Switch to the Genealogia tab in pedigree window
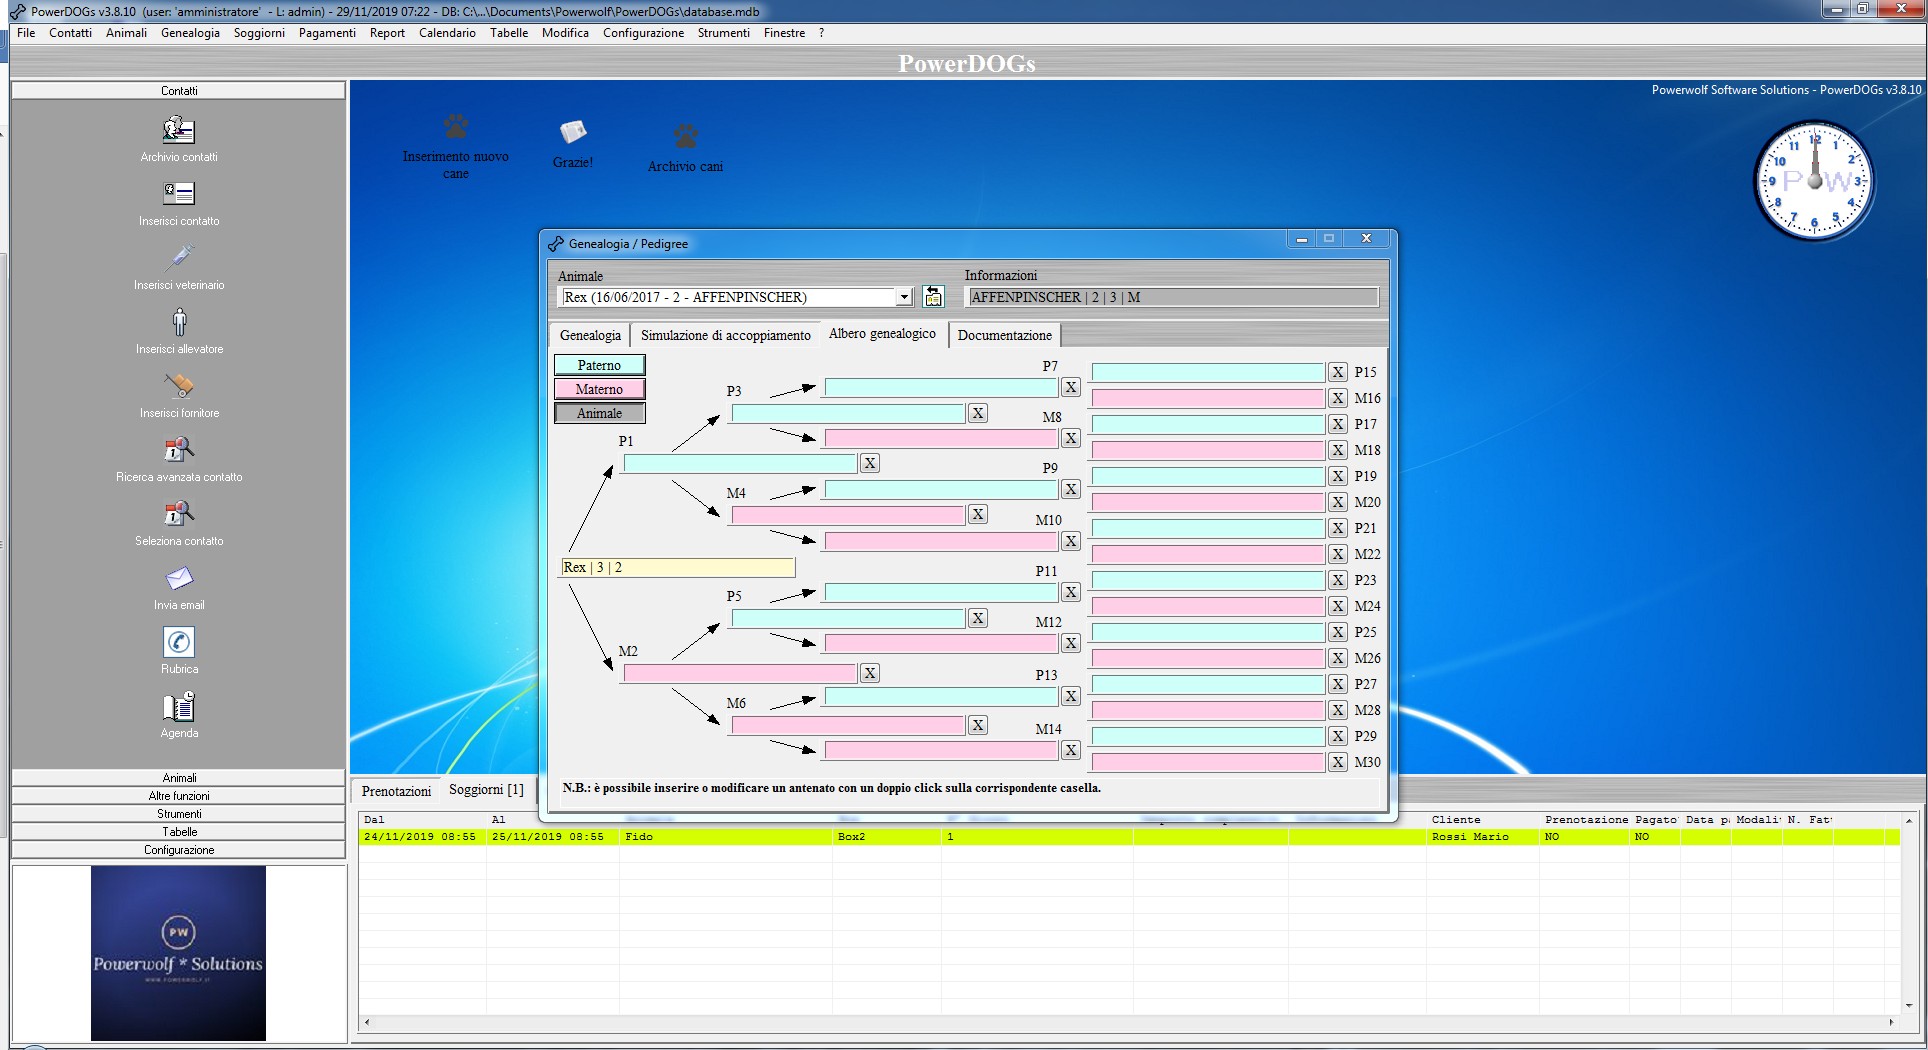 click(x=590, y=335)
